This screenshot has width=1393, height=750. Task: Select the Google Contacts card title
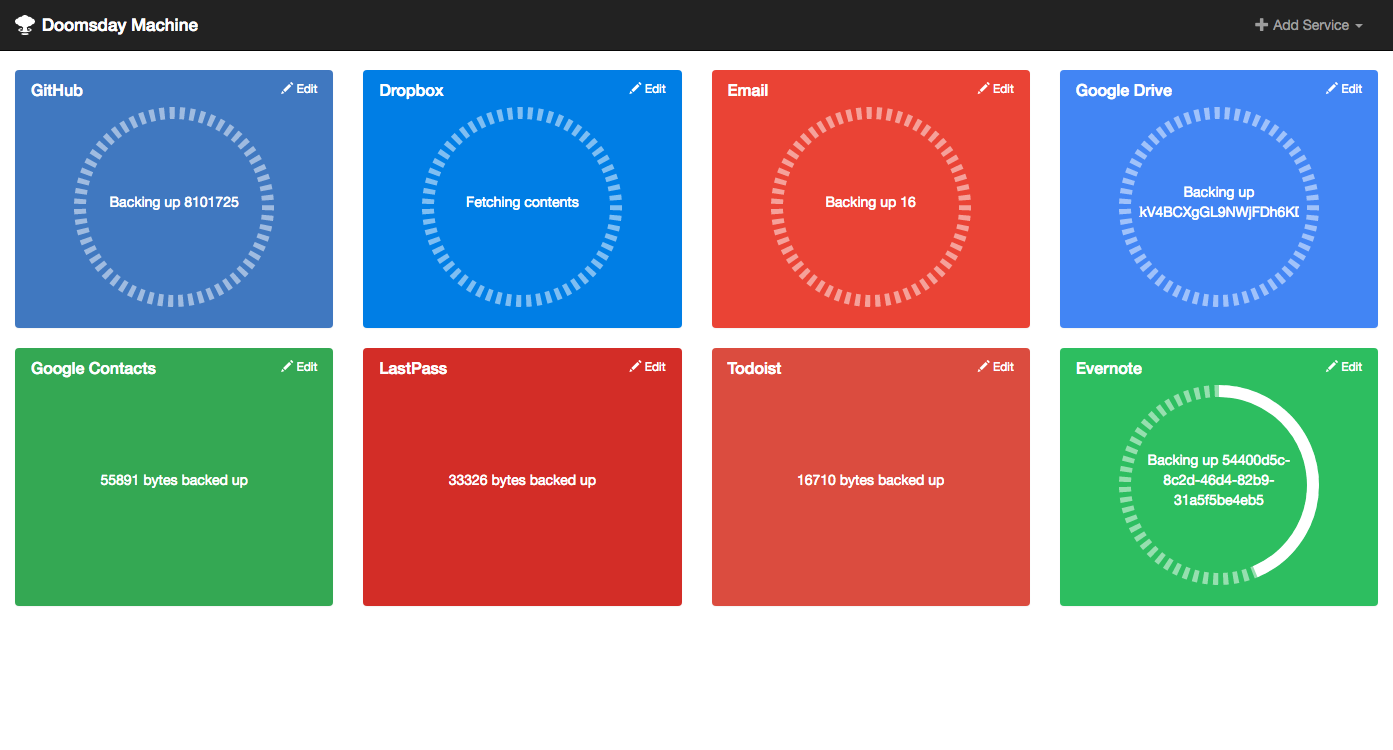tap(94, 368)
